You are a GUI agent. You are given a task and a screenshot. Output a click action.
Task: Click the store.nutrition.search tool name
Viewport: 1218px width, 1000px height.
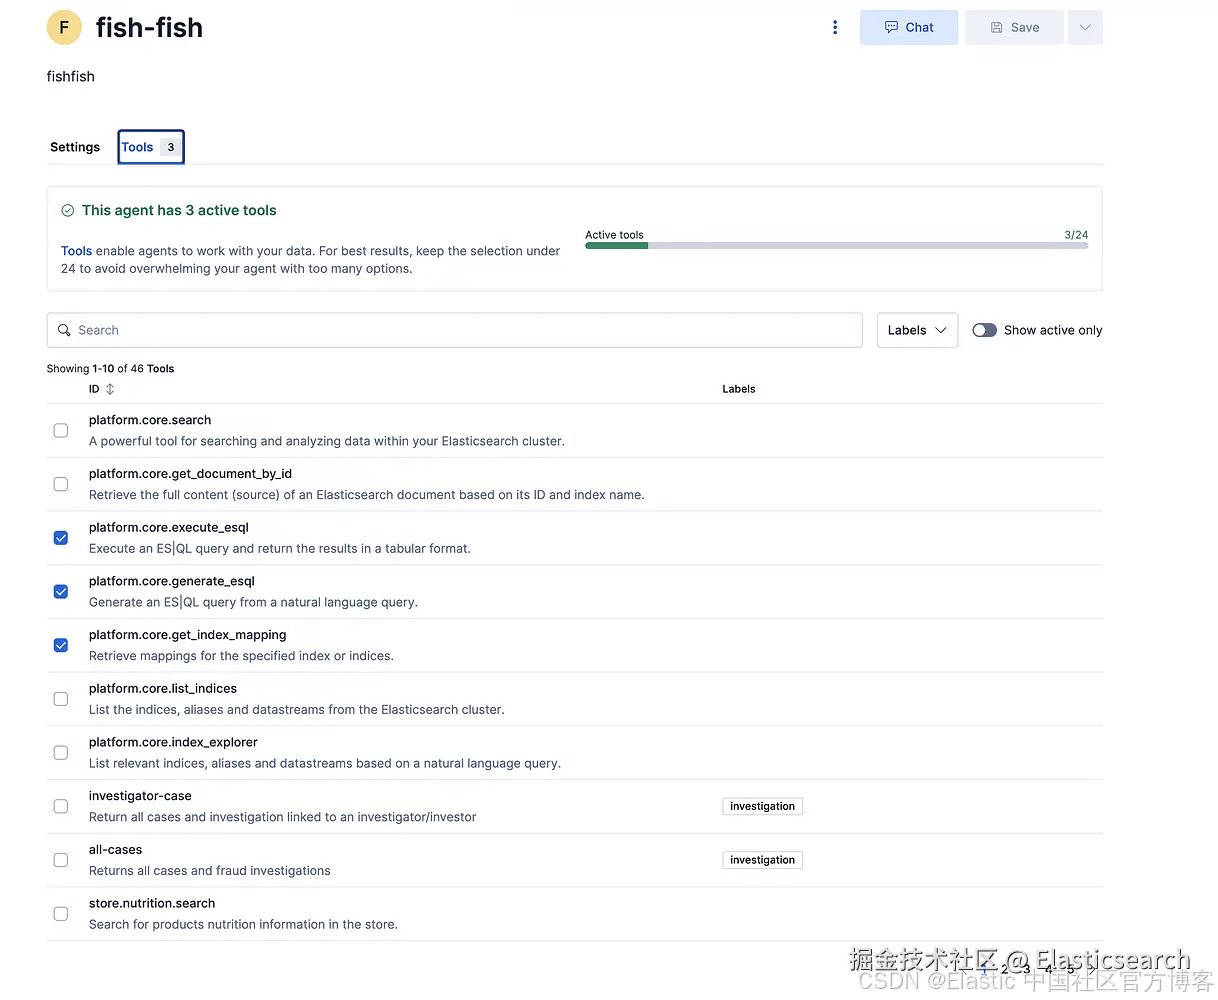tap(152, 903)
